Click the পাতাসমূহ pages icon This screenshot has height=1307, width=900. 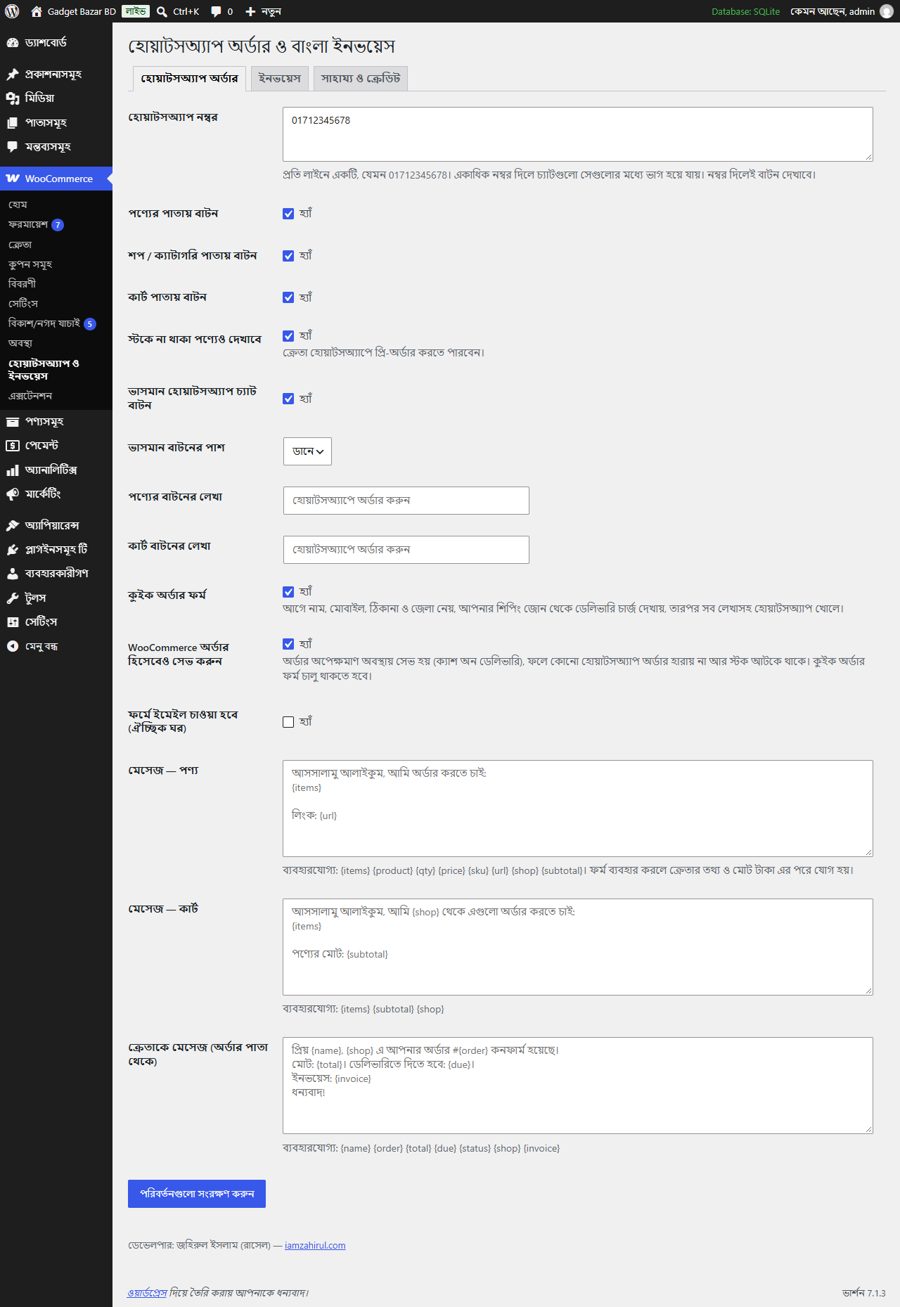12,122
